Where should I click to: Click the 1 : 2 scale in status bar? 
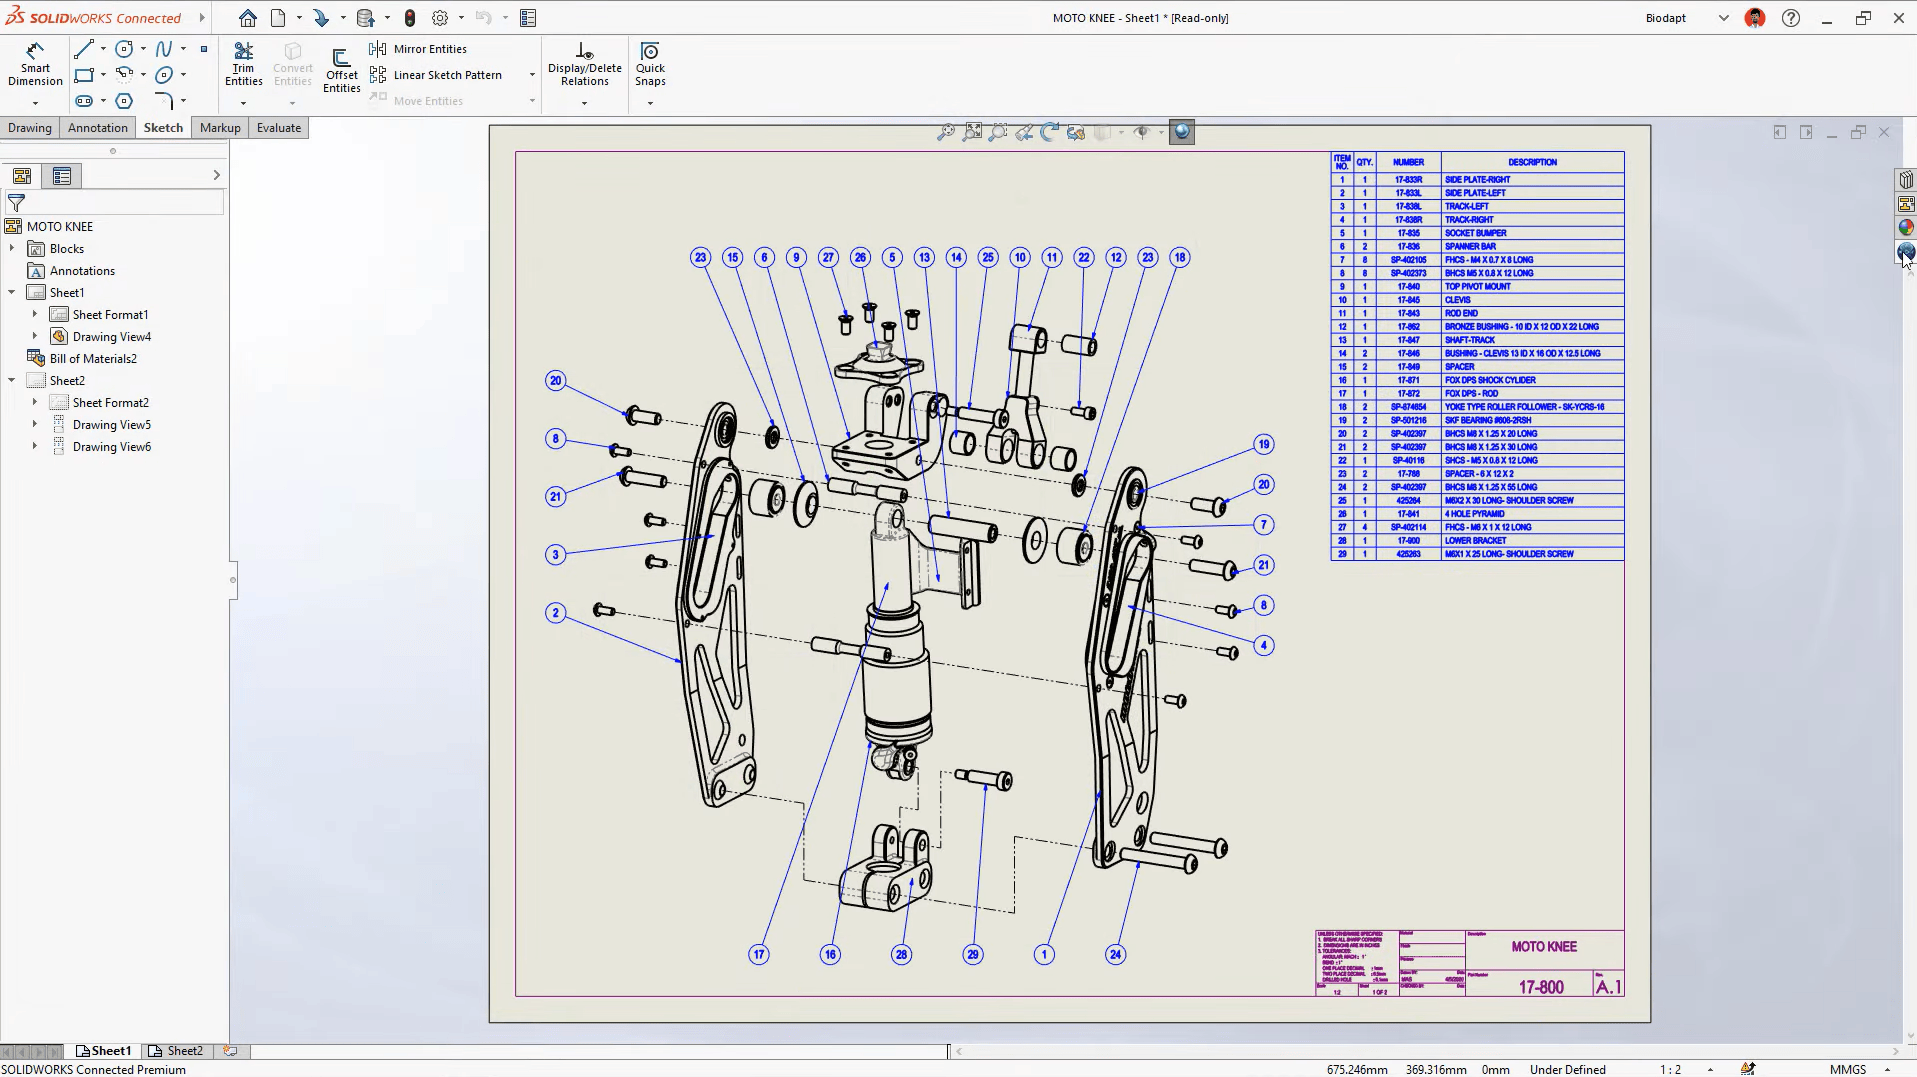[x=1670, y=1069]
